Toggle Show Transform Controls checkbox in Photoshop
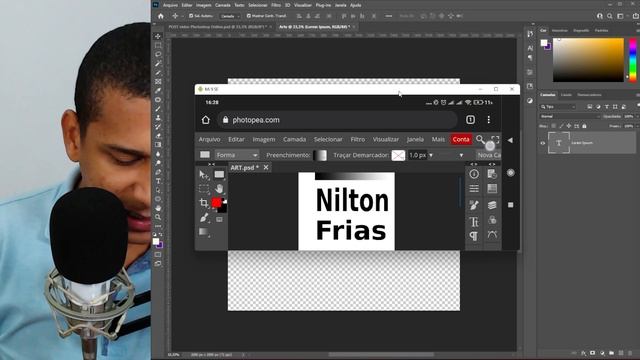 249,16
